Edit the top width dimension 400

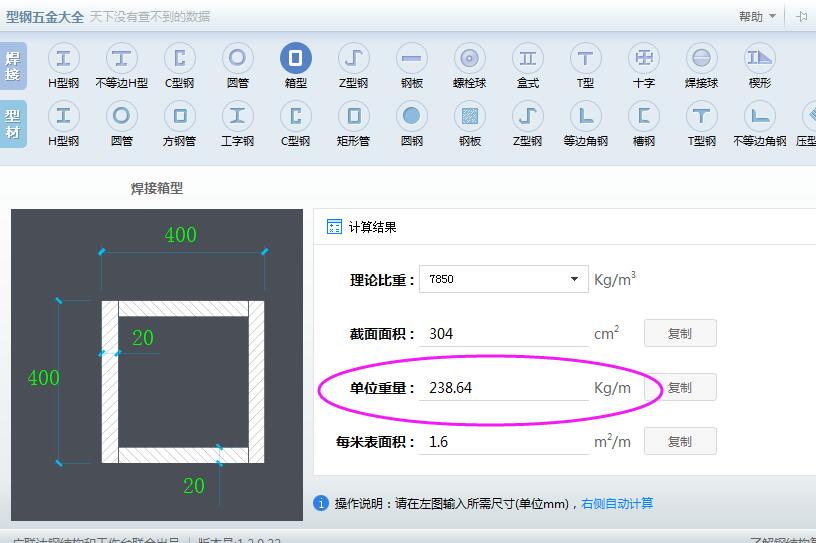point(181,235)
